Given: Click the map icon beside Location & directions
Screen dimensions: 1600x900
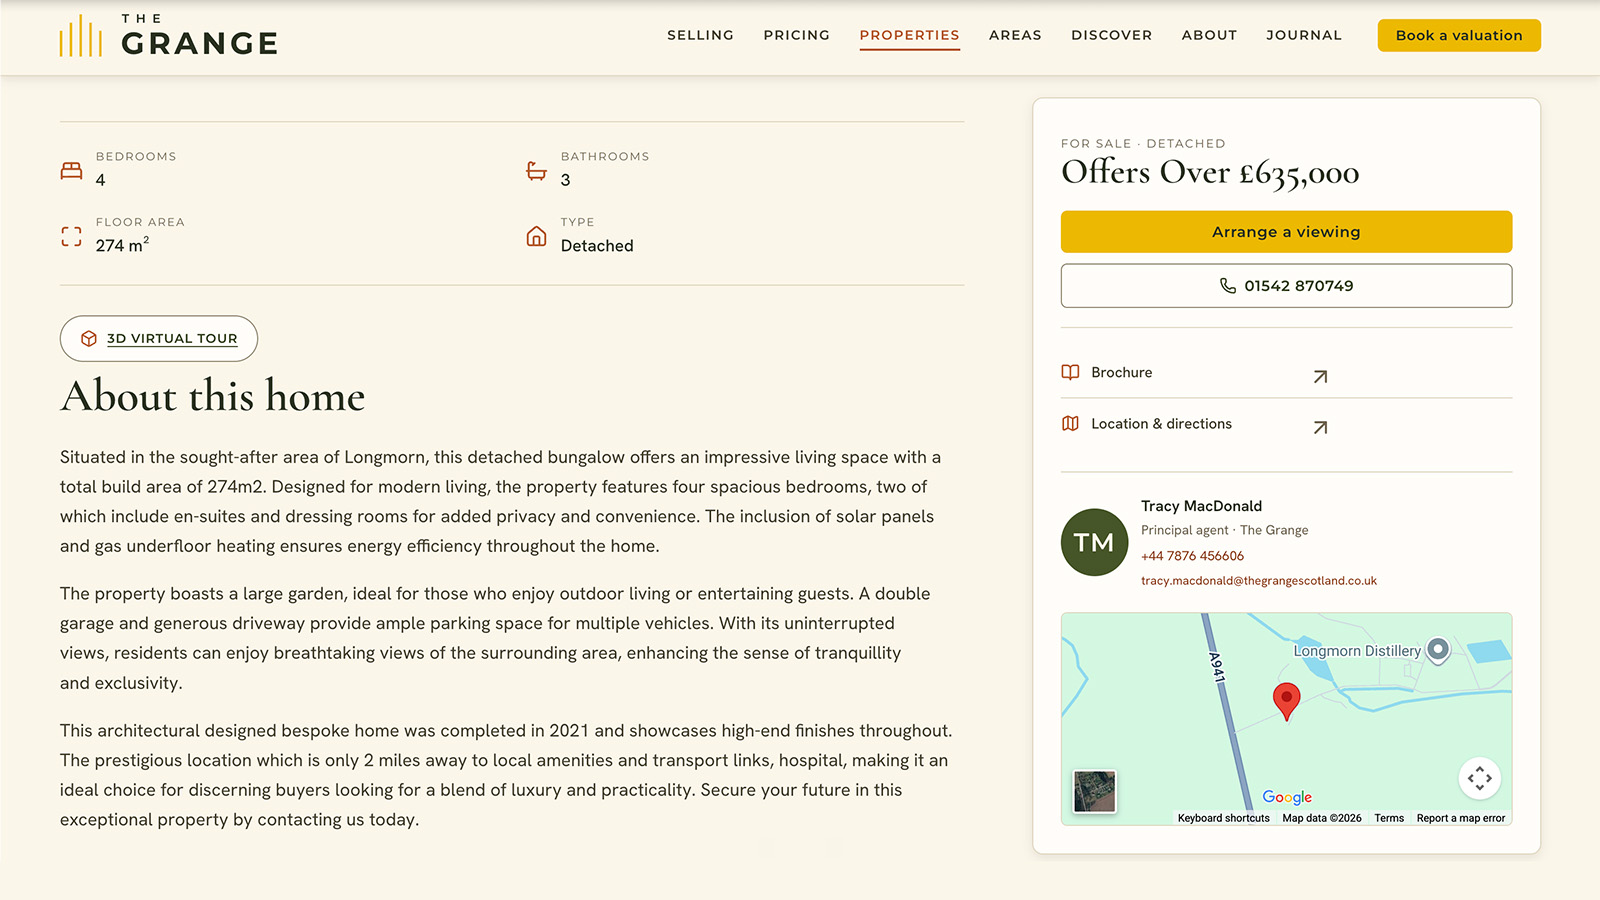Looking at the screenshot, I should point(1070,424).
